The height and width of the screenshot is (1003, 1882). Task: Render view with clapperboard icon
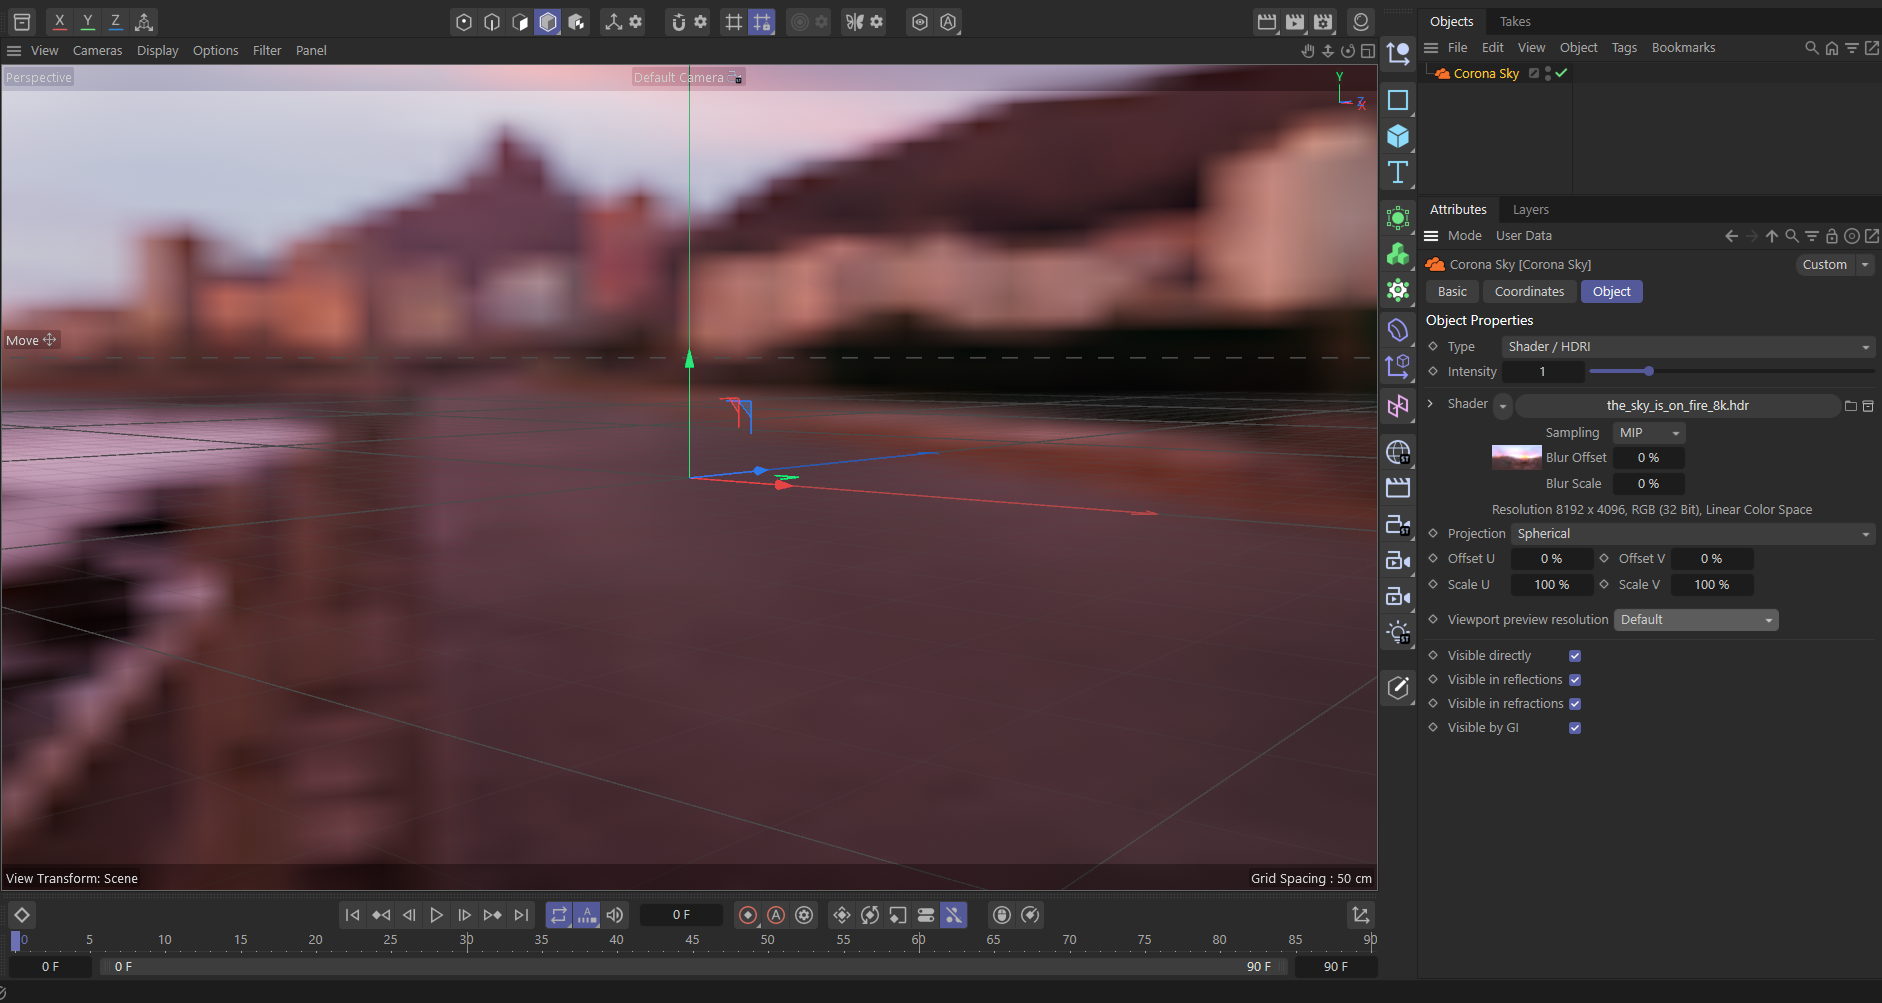click(1267, 21)
